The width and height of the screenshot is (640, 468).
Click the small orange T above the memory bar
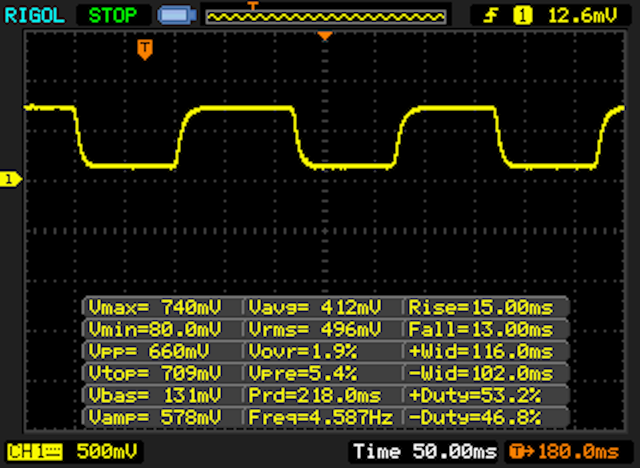click(253, 5)
